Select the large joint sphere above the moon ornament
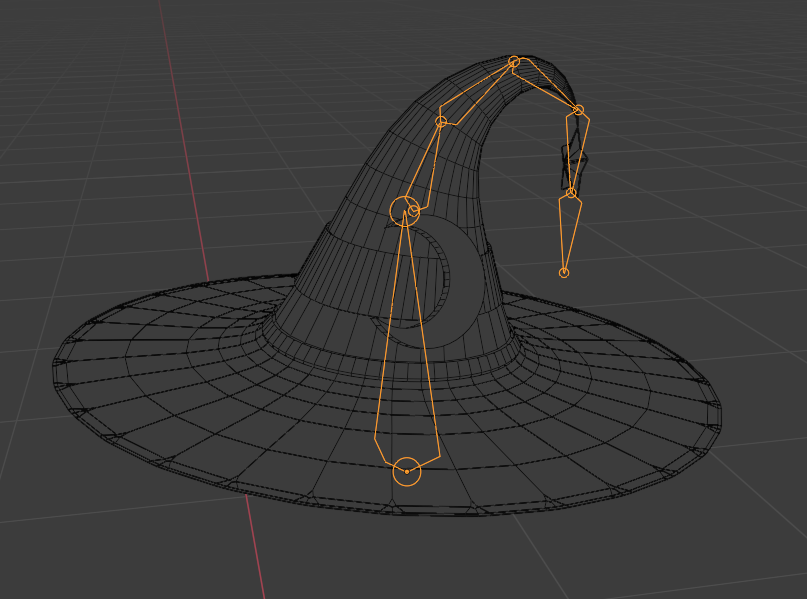 pyautogui.click(x=405, y=211)
